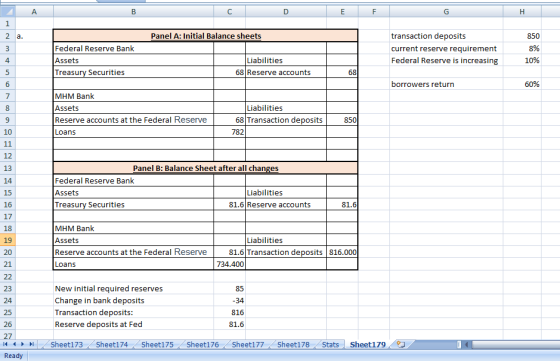Switch to Sheet176 tab

click(x=202, y=345)
